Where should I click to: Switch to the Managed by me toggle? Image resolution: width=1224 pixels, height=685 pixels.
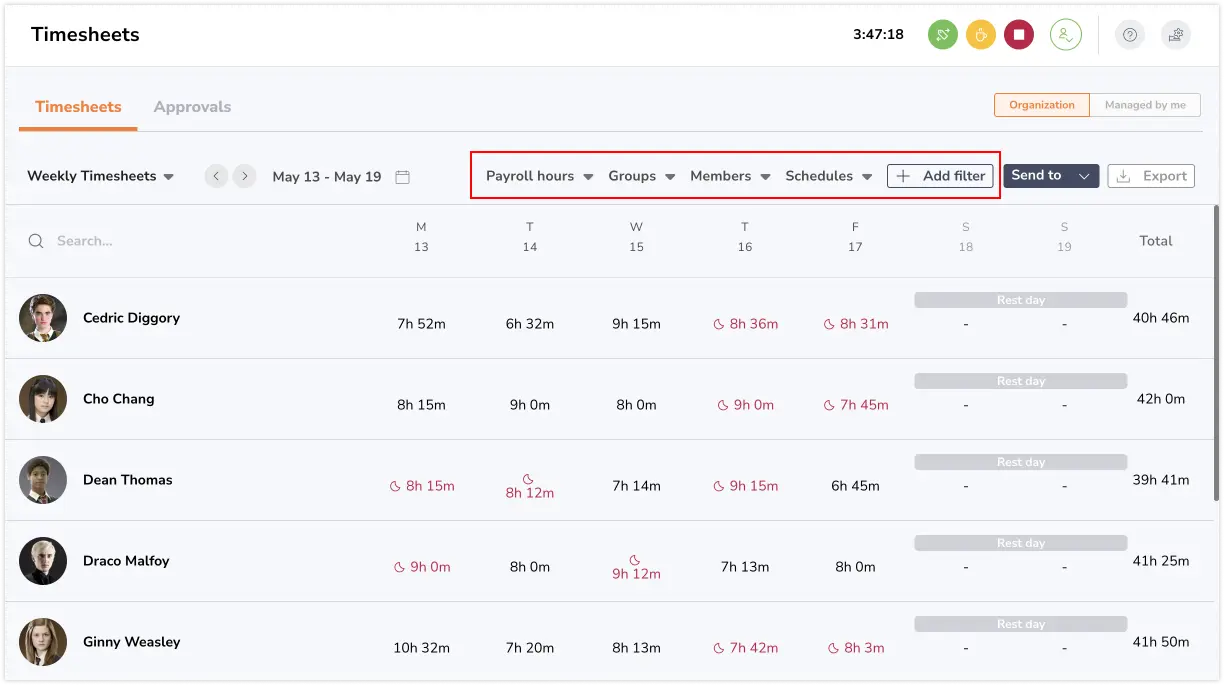click(1145, 104)
